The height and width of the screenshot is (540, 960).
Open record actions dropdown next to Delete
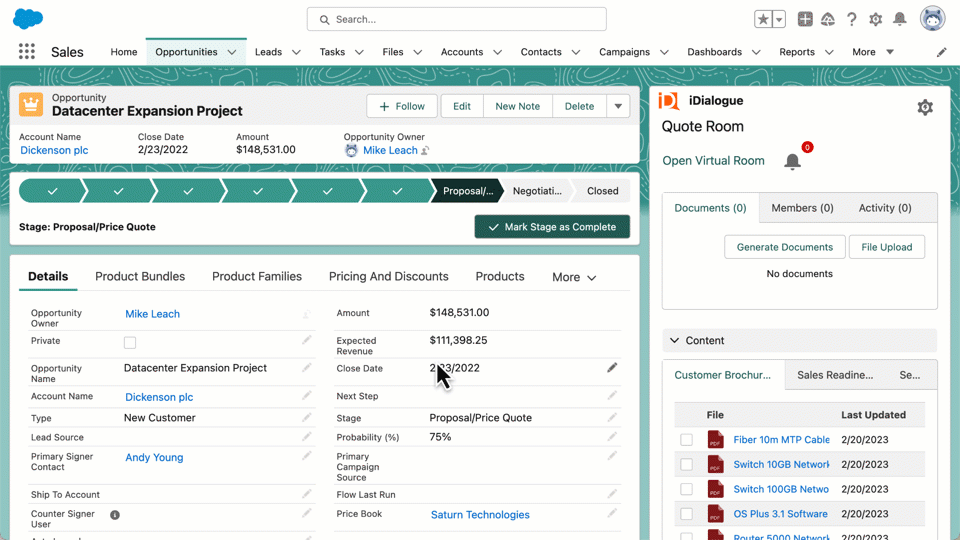click(618, 106)
